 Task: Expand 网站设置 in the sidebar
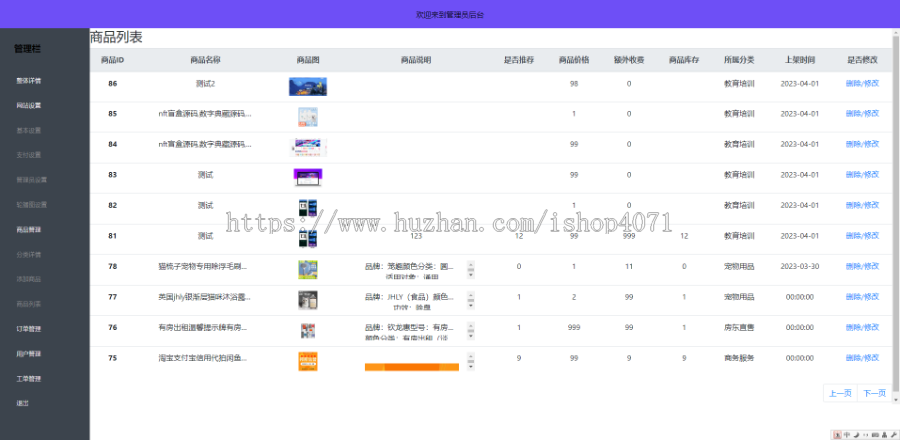pyautogui.click(x=29, y=105)
